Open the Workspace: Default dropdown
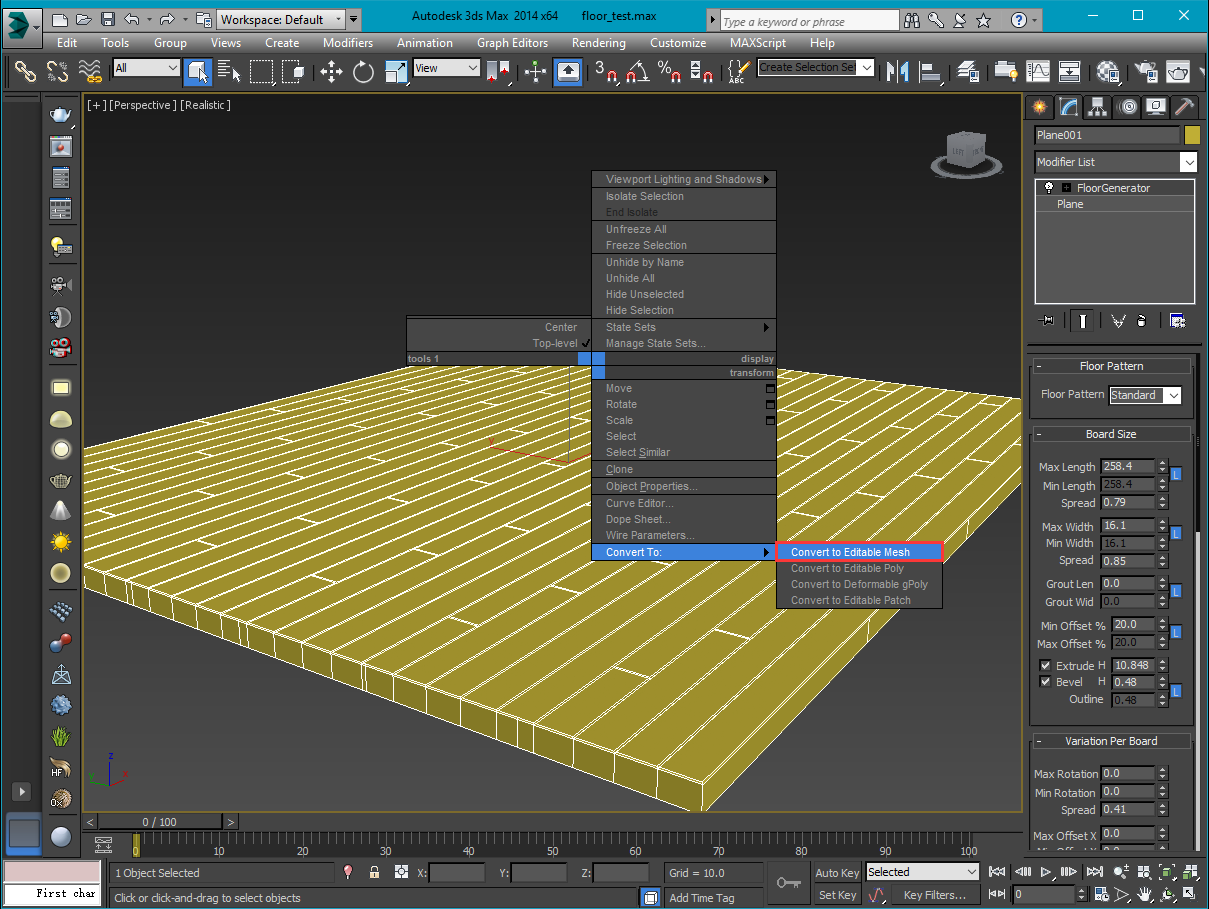The height and width of the screenshot is (909, 1209). (x=281, y=19)
